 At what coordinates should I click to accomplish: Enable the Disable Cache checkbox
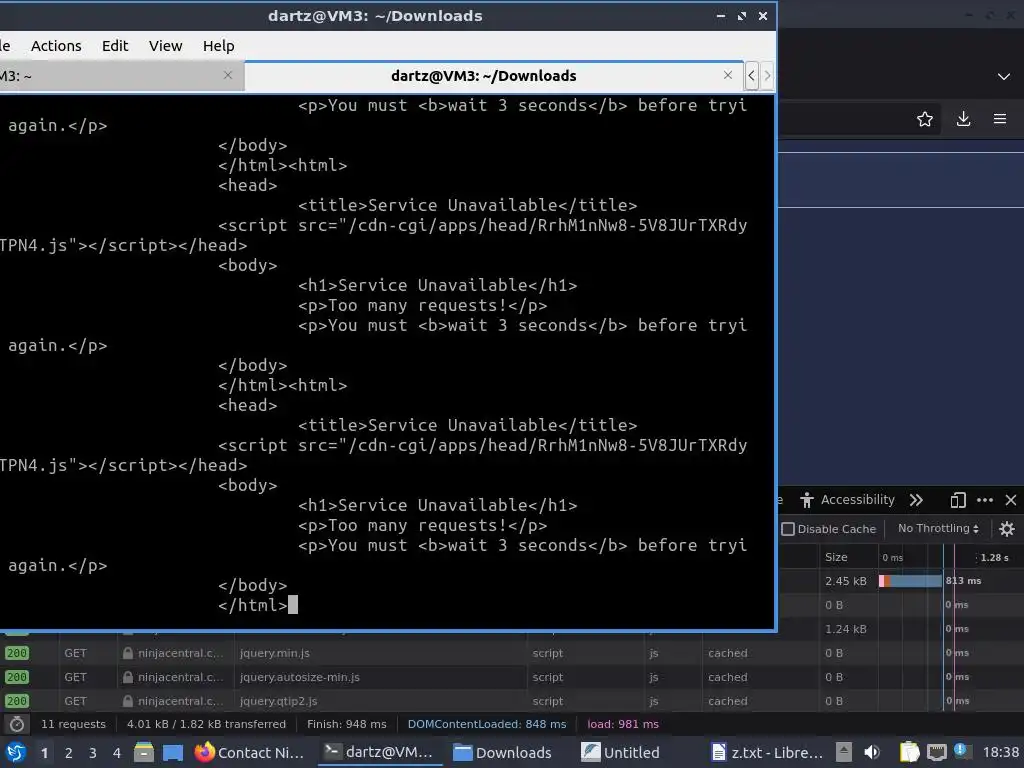point(788,529)
